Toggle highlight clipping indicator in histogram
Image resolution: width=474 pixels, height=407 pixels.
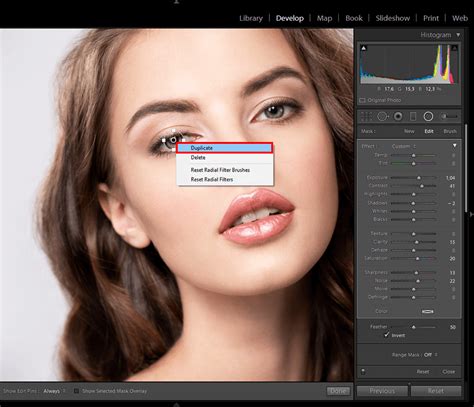click(454, 48)
